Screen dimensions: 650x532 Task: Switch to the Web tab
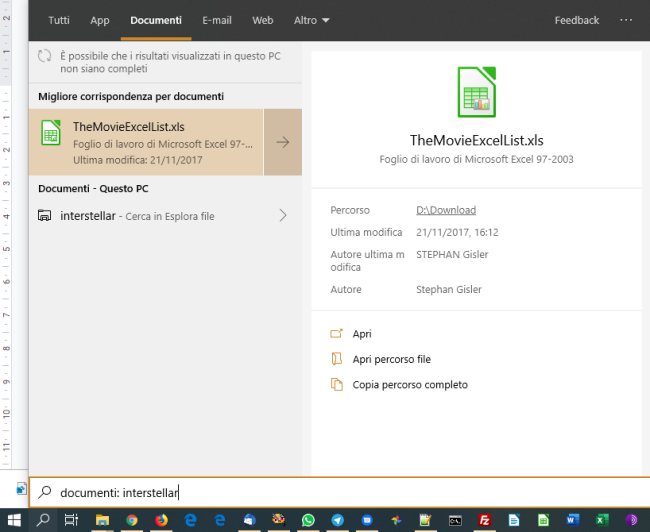pos(262,20)
